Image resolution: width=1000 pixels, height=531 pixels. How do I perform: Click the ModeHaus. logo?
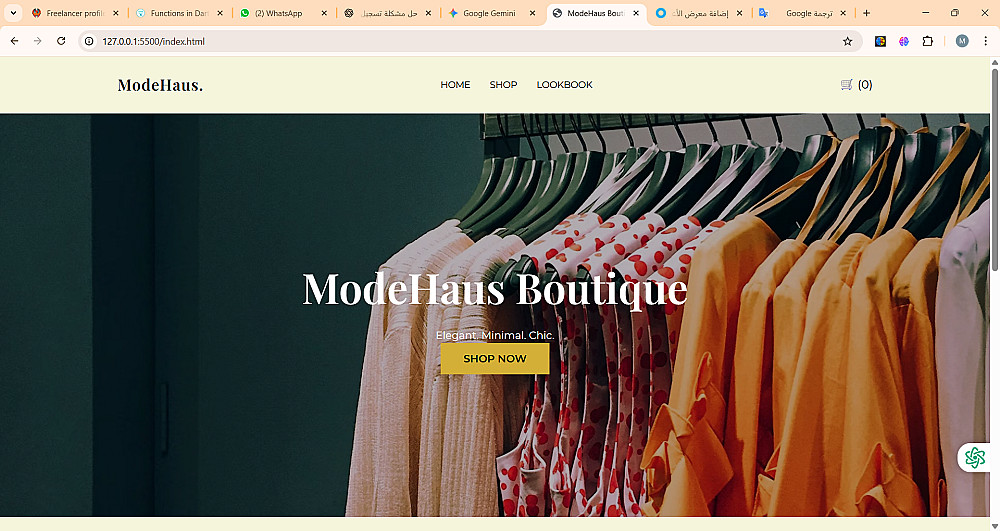point(160,85)
